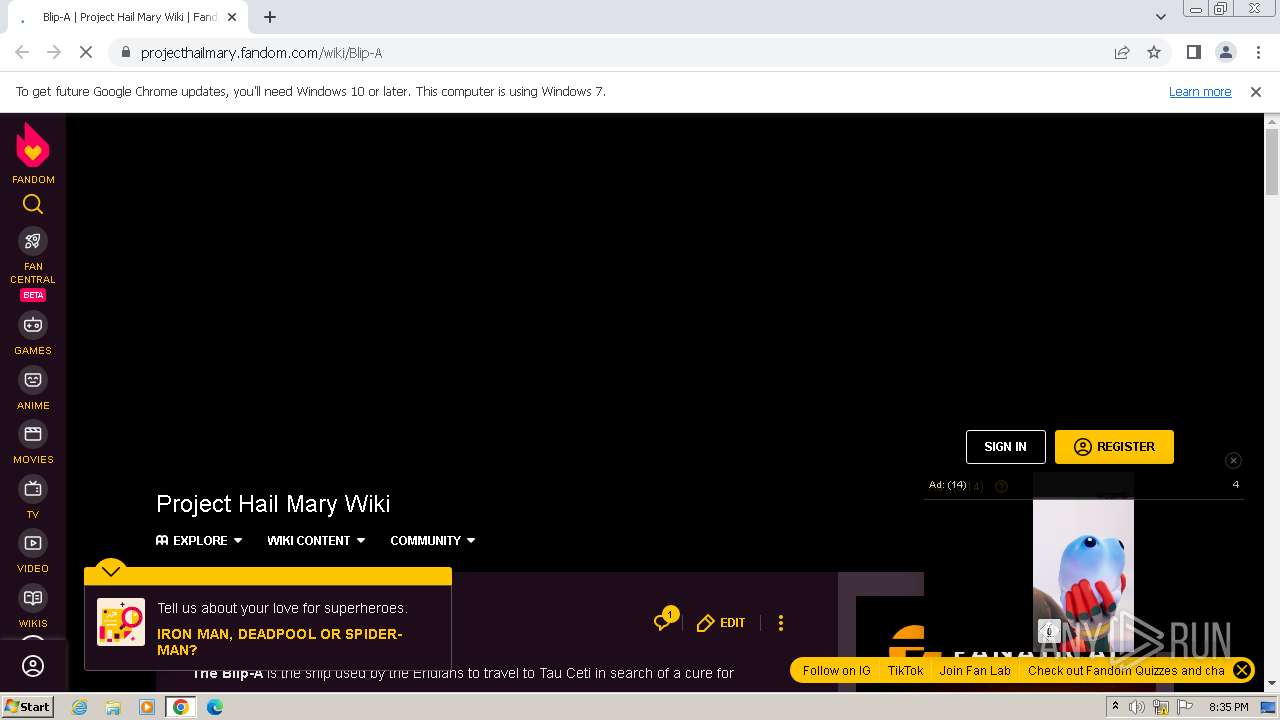Open user profile icon in sidebar
1280x720 pixels.
tap(33, 666)
